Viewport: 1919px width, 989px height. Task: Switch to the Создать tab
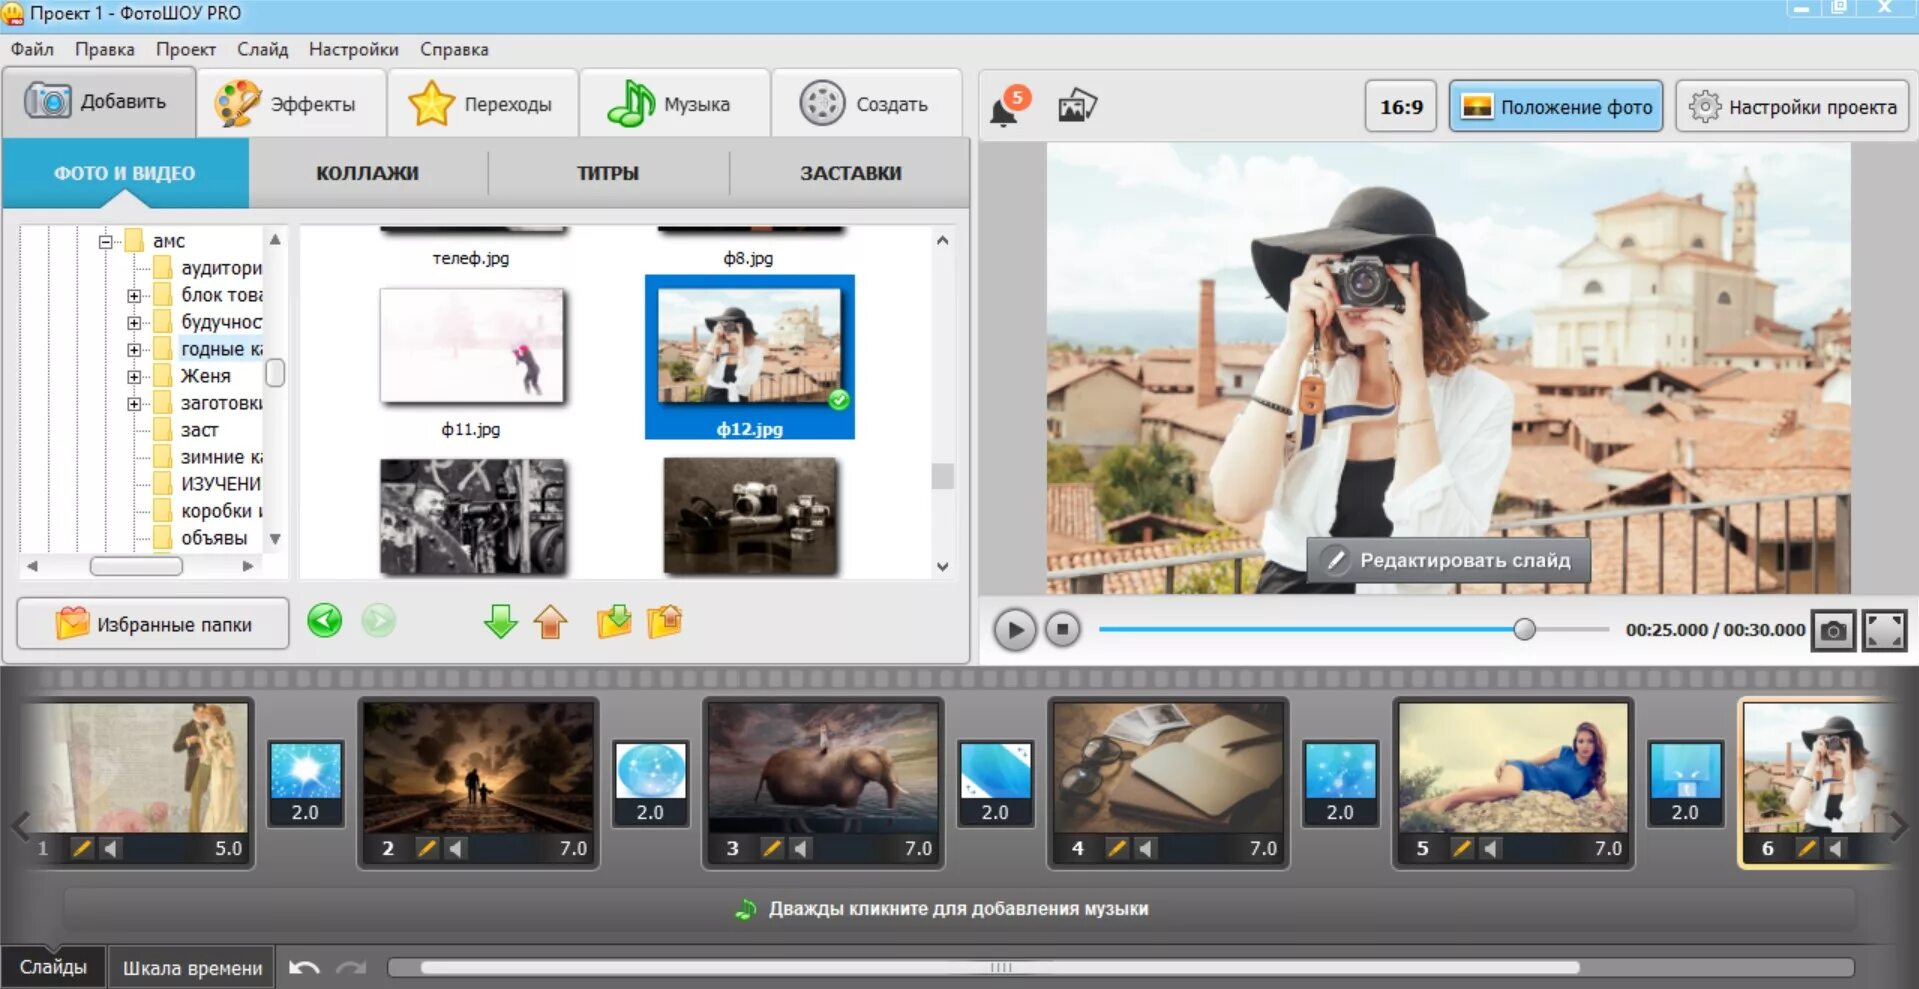coord(867,103)
